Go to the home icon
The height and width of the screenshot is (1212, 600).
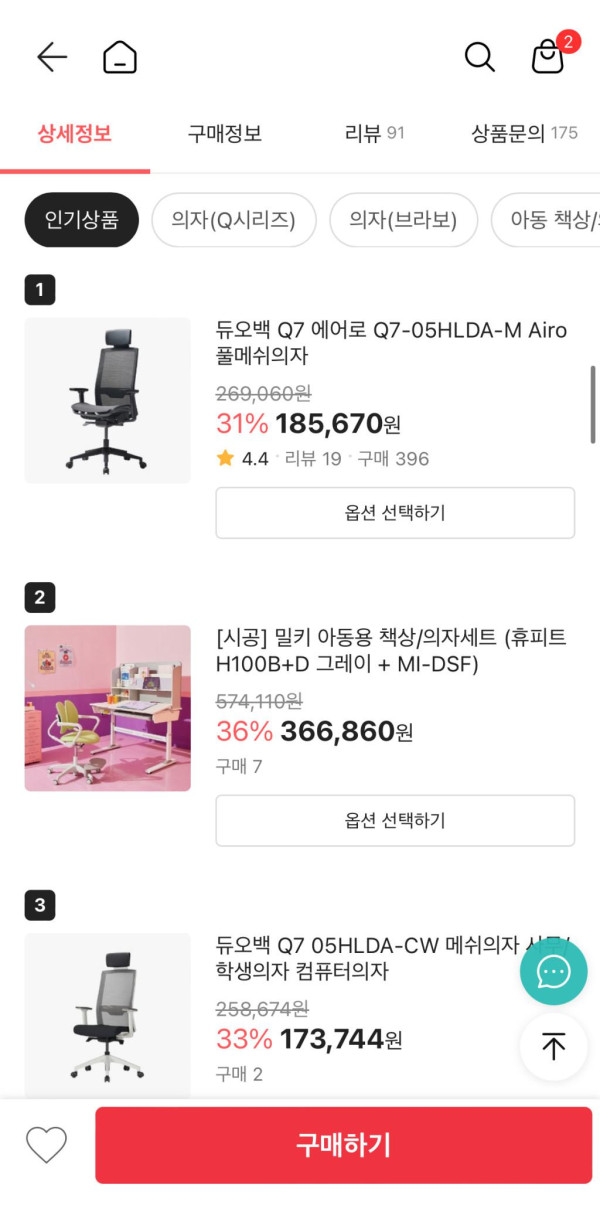coord(120,57)
